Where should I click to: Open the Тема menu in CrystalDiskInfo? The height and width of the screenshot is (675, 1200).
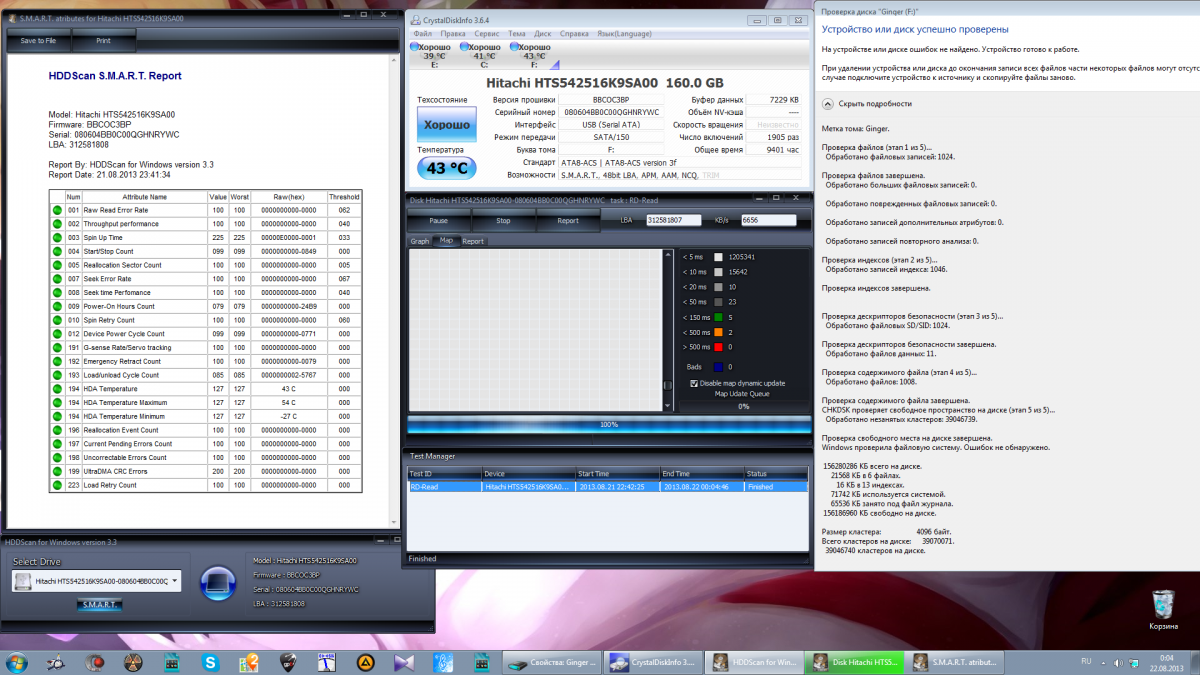click(517, 33)
